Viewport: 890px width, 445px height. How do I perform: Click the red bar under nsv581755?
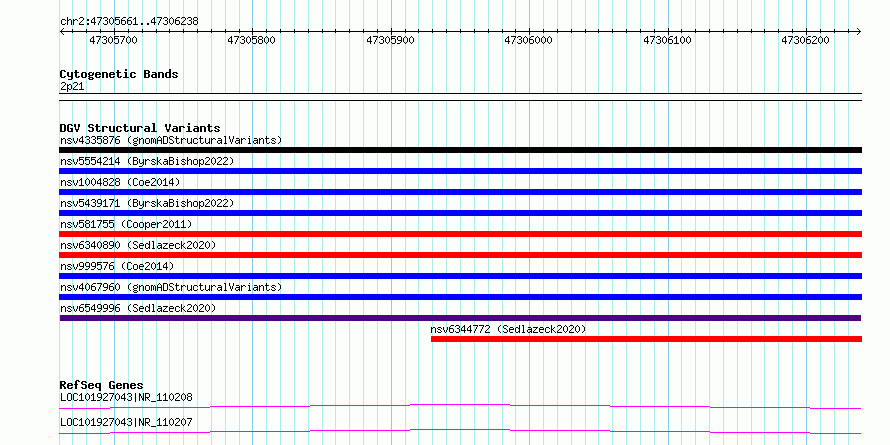[x=460, y=234]
